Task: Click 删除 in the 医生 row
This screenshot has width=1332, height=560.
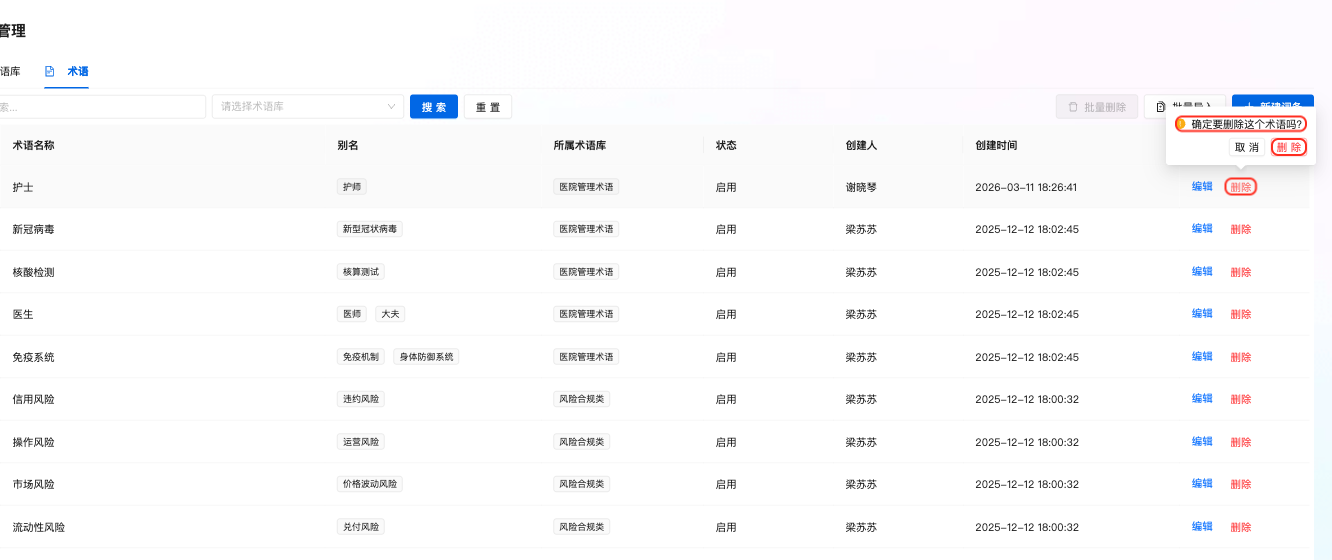Action: 1241,314
